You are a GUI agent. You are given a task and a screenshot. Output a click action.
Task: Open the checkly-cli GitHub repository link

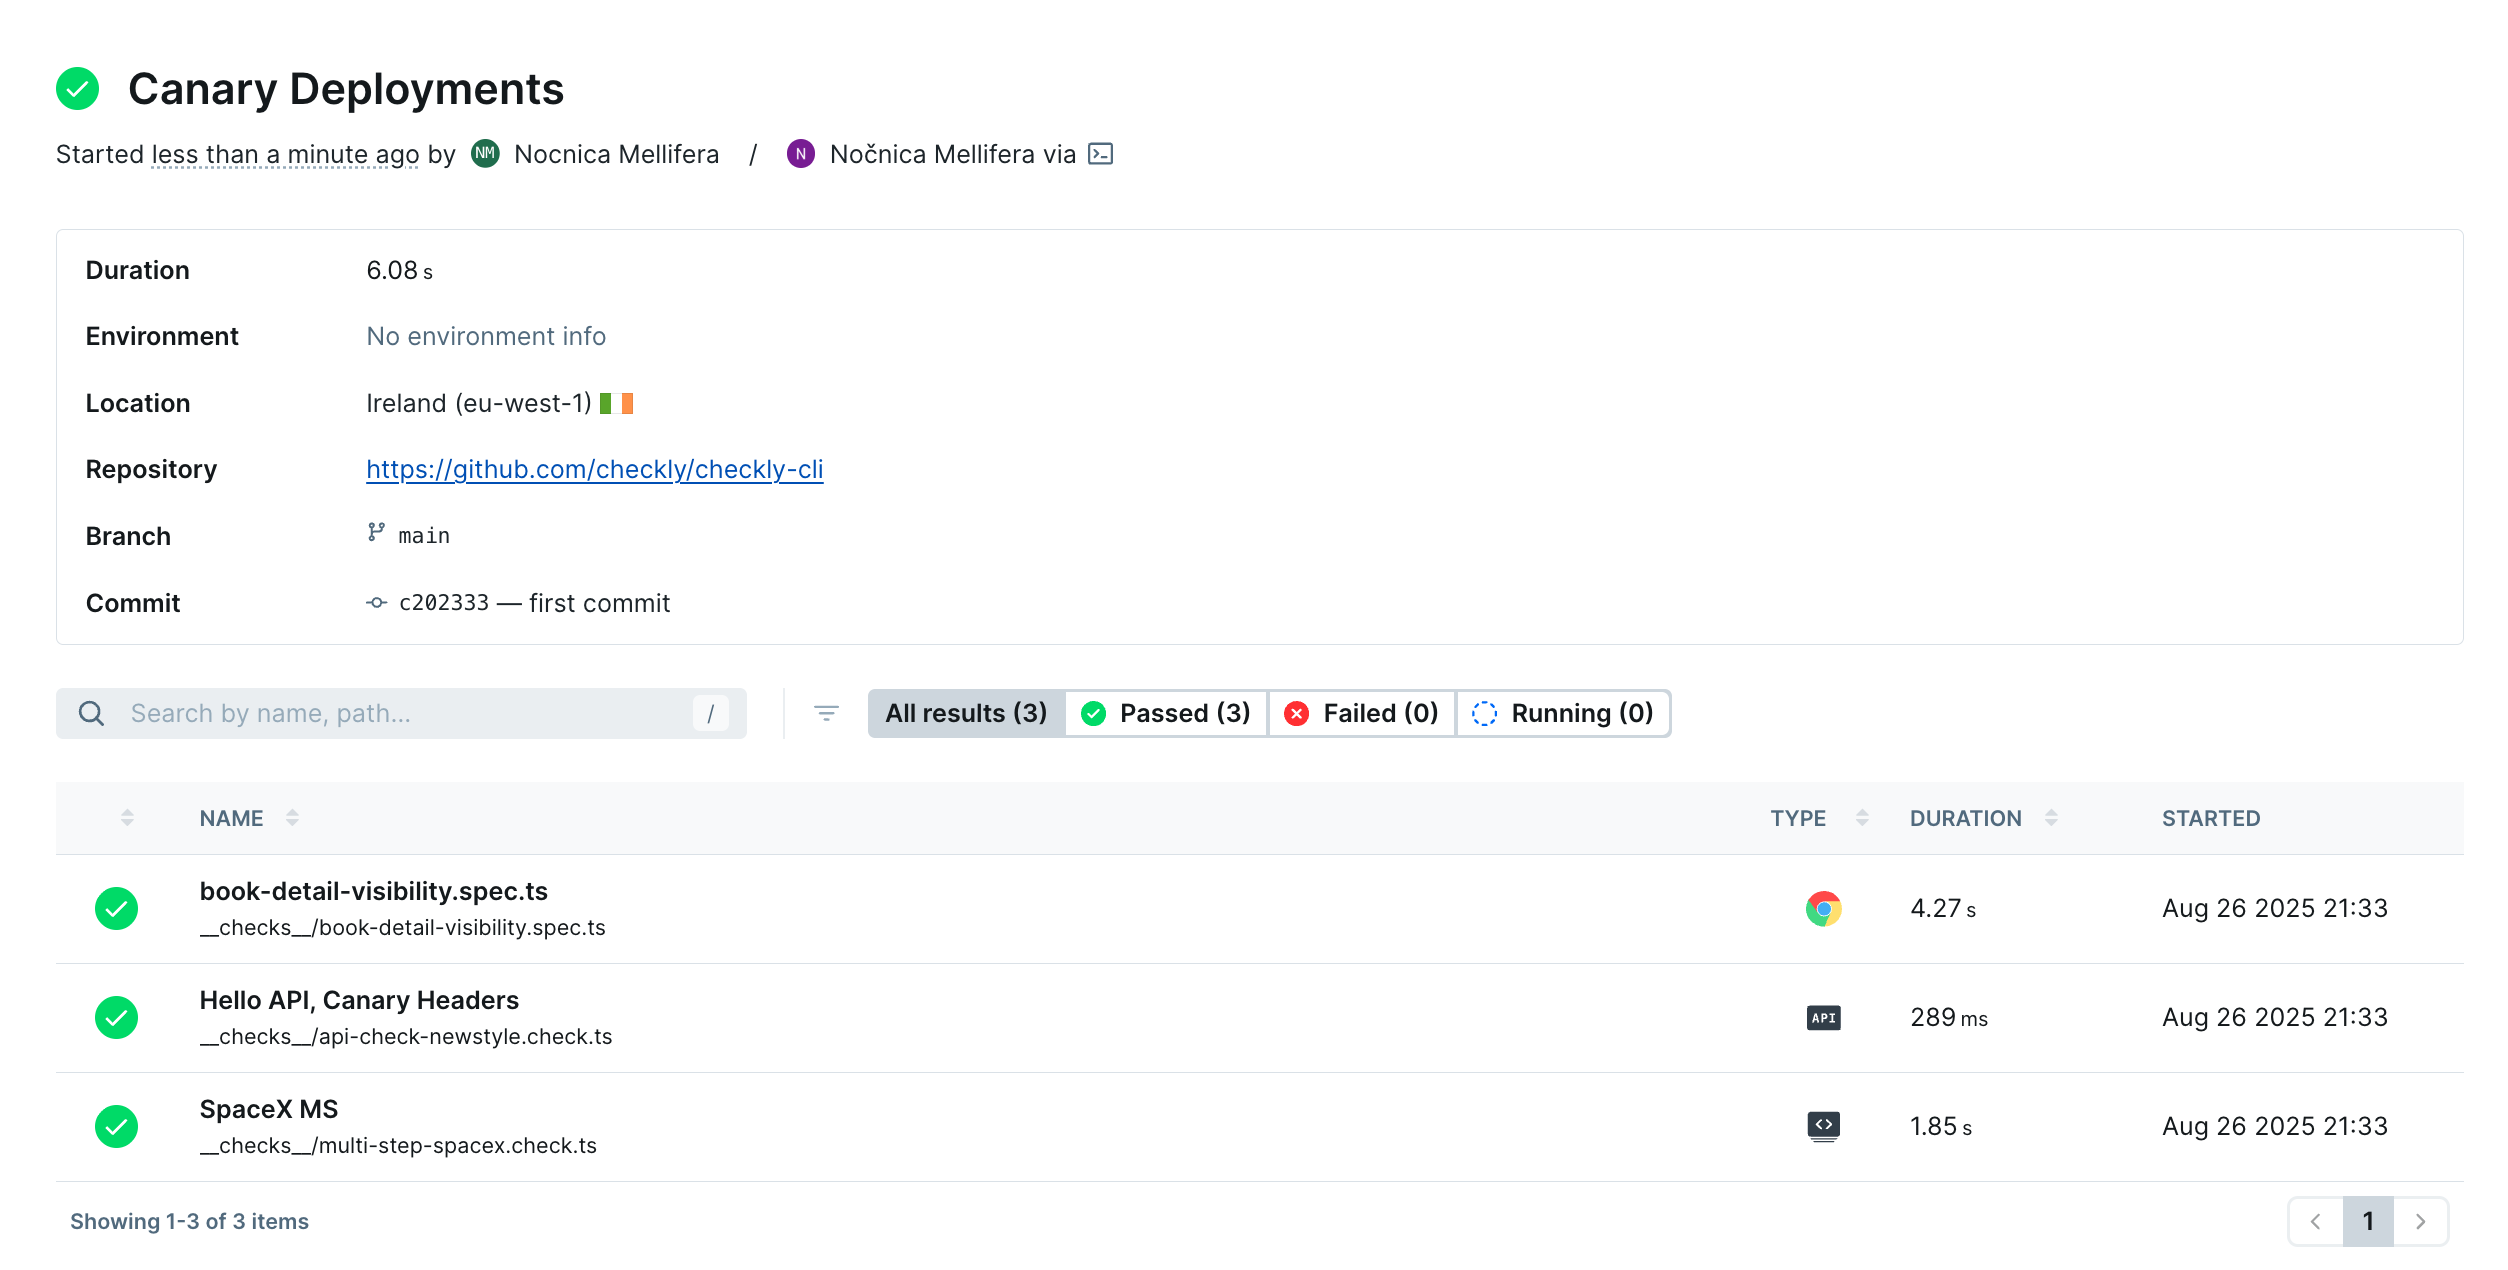pos(594,469)
